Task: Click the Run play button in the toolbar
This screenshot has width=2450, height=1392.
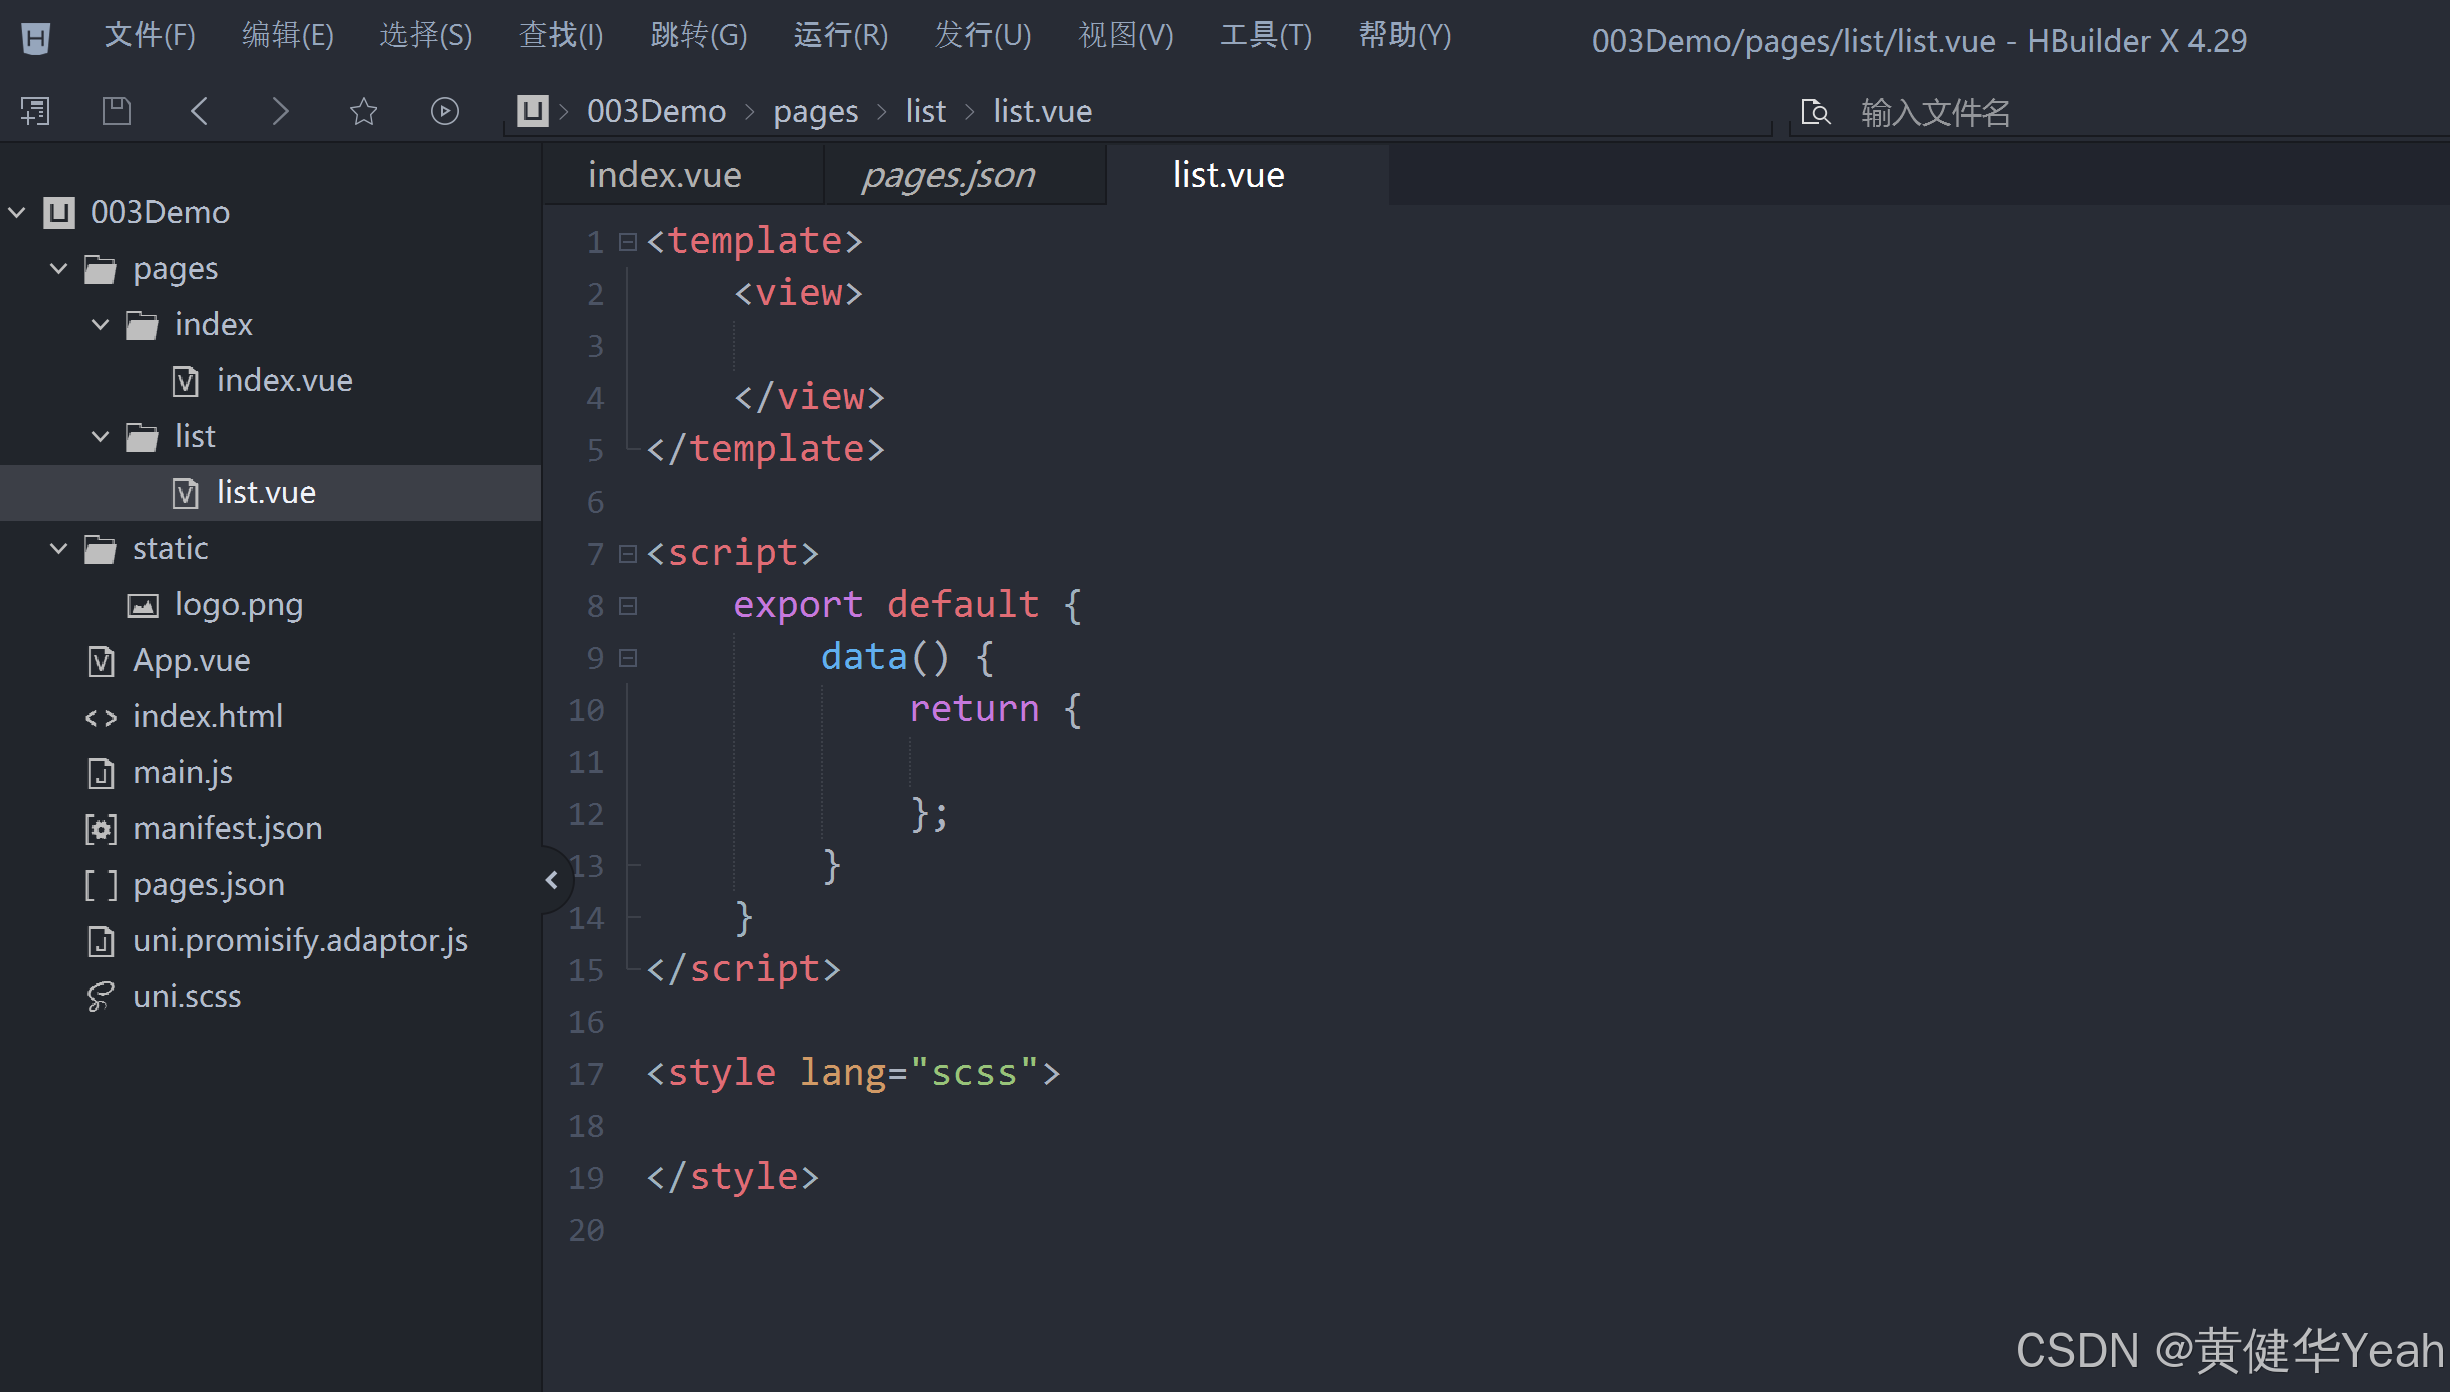Action: [444, 110]
